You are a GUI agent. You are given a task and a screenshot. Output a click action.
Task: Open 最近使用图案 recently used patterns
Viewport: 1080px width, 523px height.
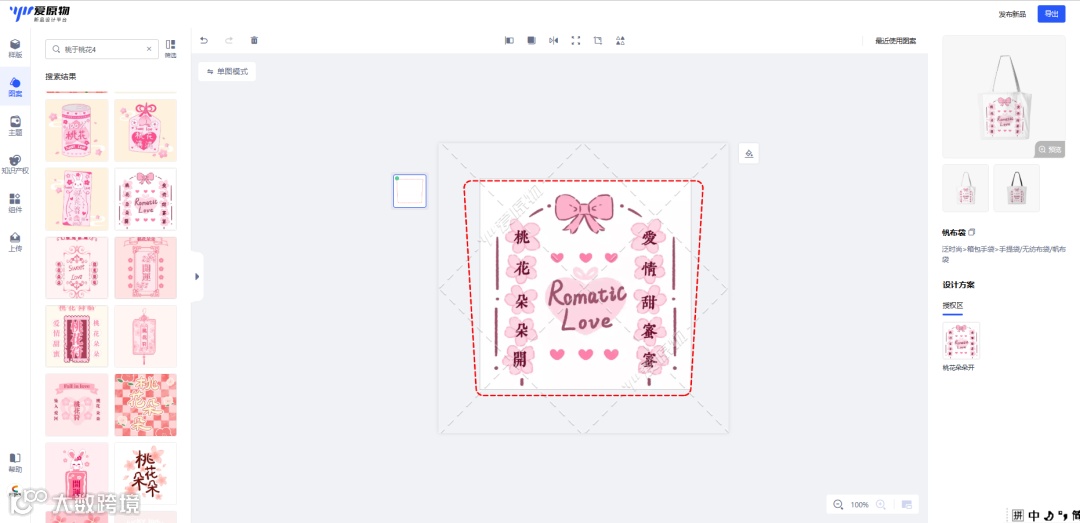point(895,41)
